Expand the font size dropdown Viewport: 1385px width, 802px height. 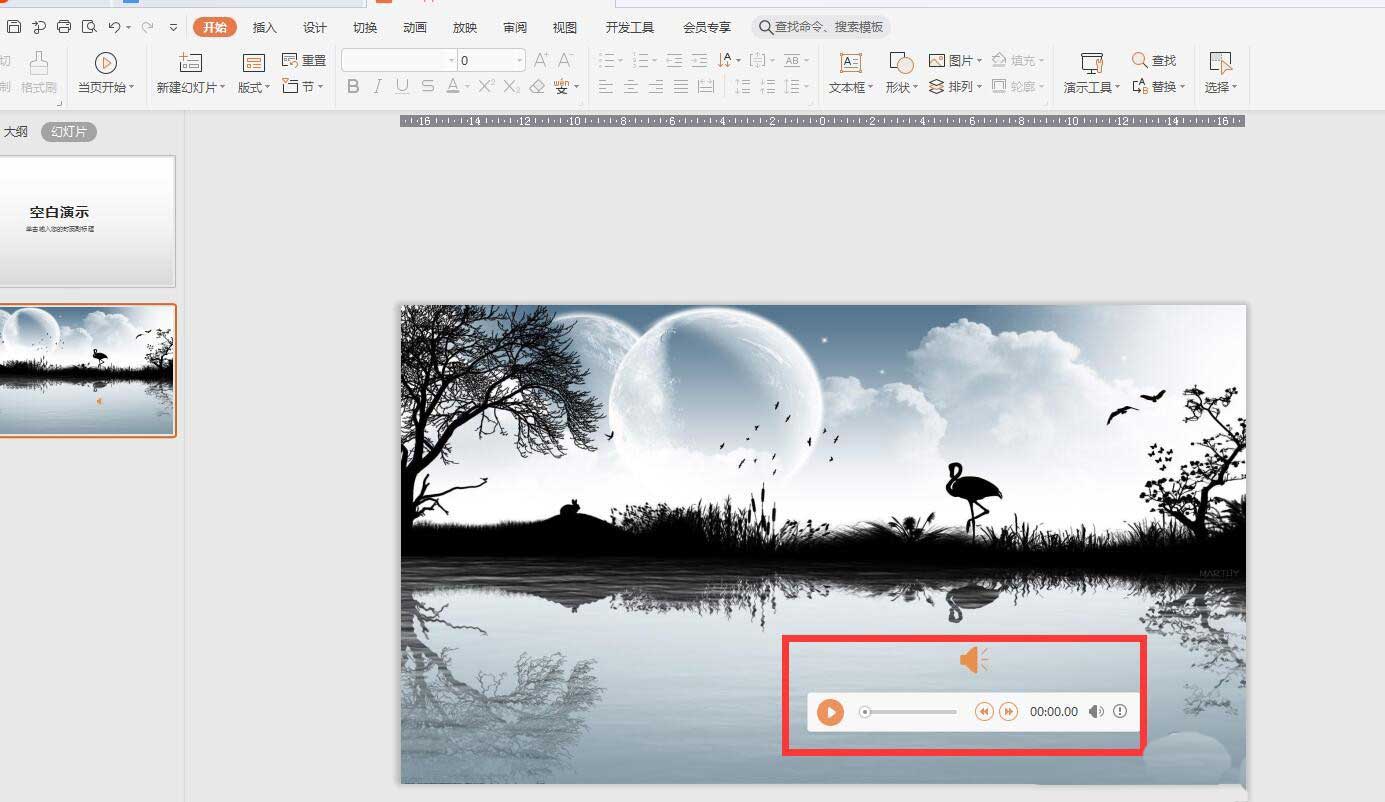coord(519,59)
